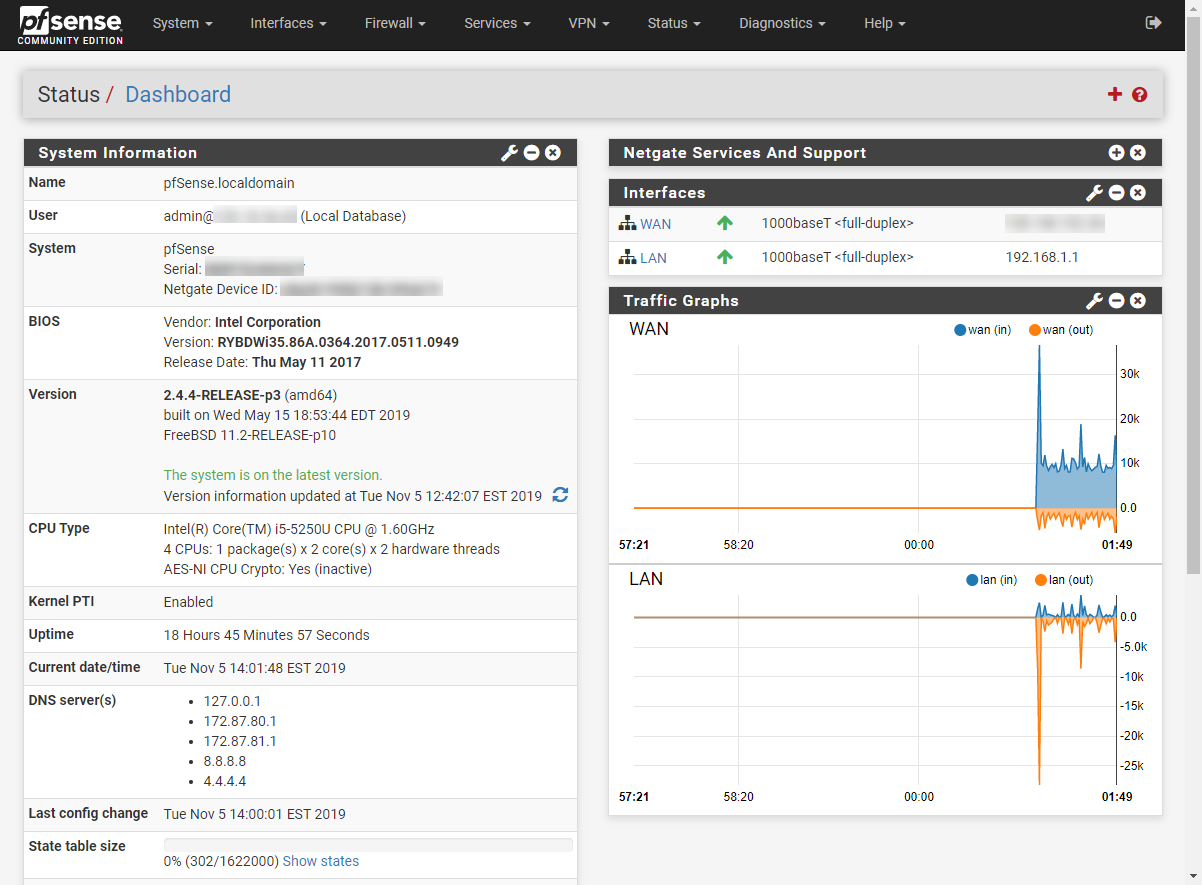Minimize the System Information widget
This screenshot has width=1202, height=885.
point(532,153)
